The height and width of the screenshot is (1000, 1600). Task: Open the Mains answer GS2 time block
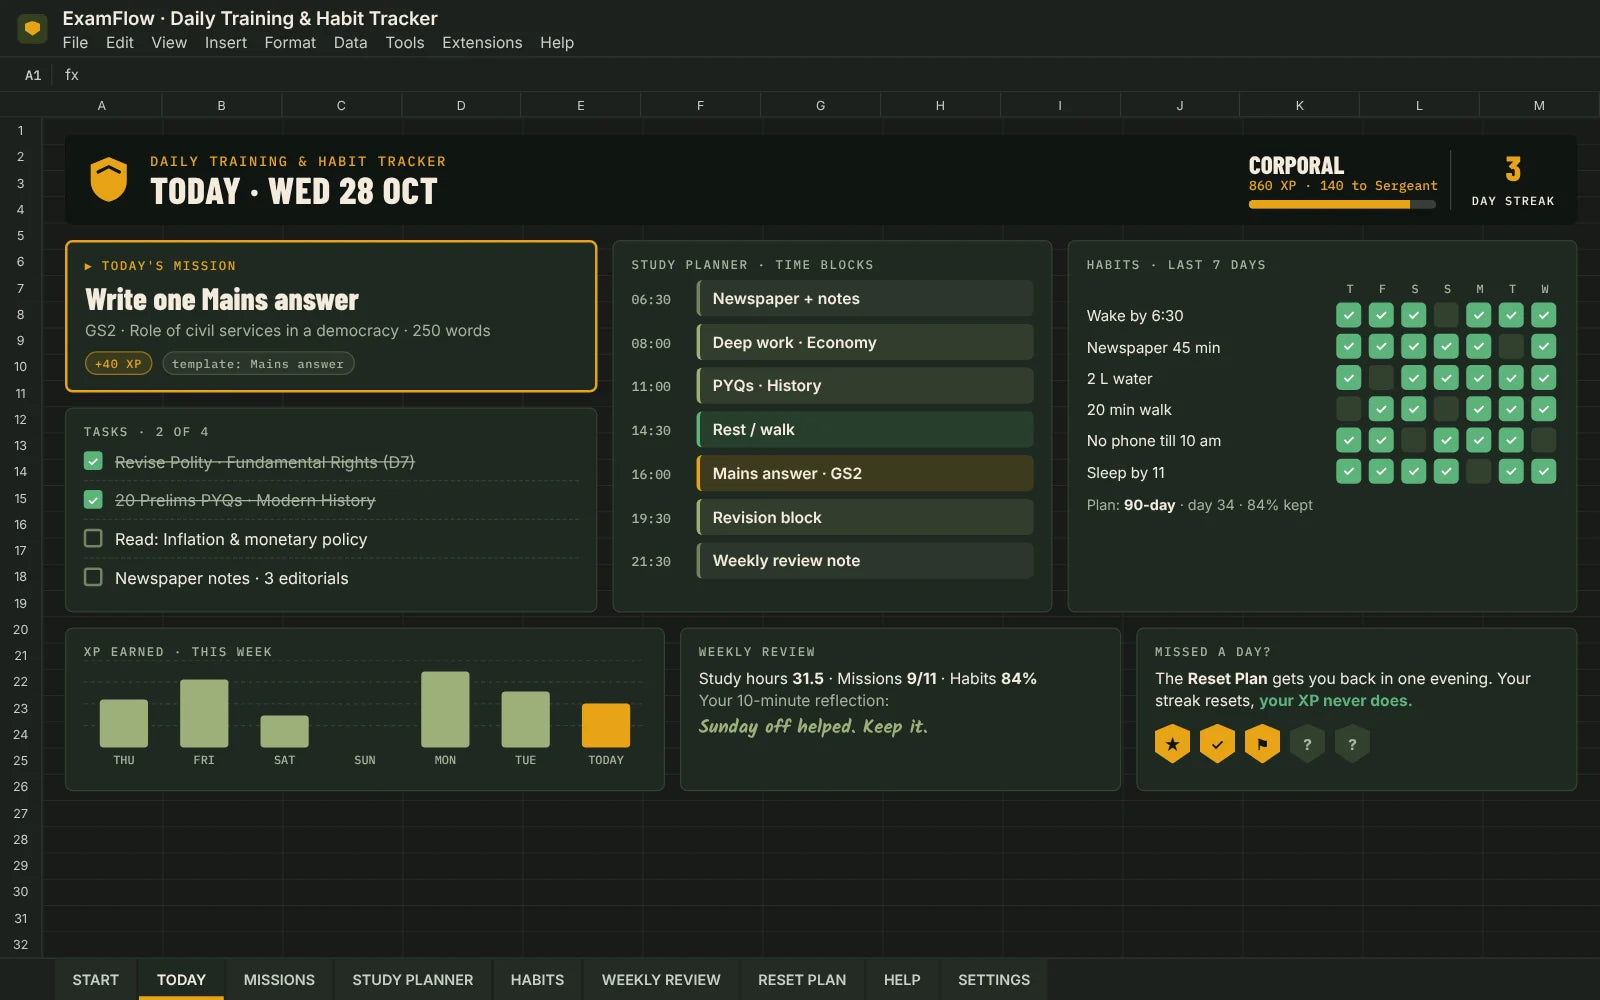[865, 473]
